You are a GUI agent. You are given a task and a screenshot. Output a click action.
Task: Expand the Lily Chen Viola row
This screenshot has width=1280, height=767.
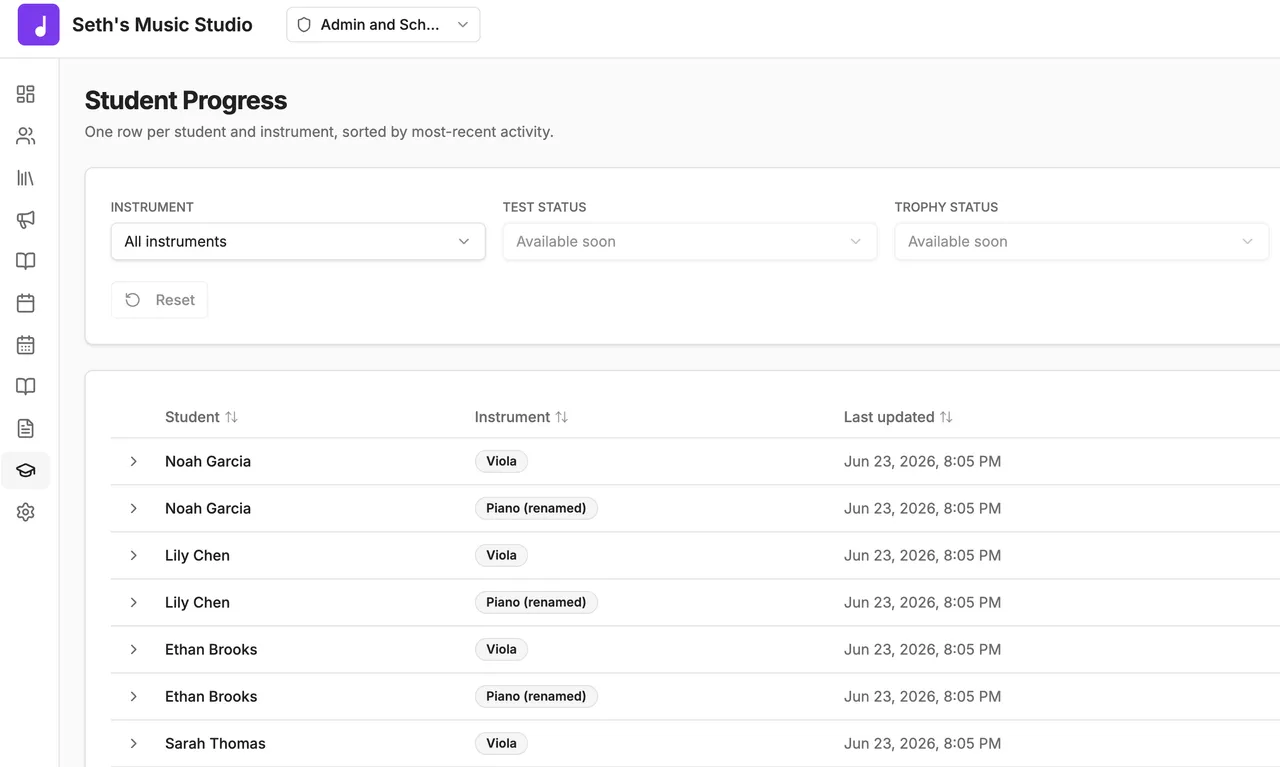(133, 555)
